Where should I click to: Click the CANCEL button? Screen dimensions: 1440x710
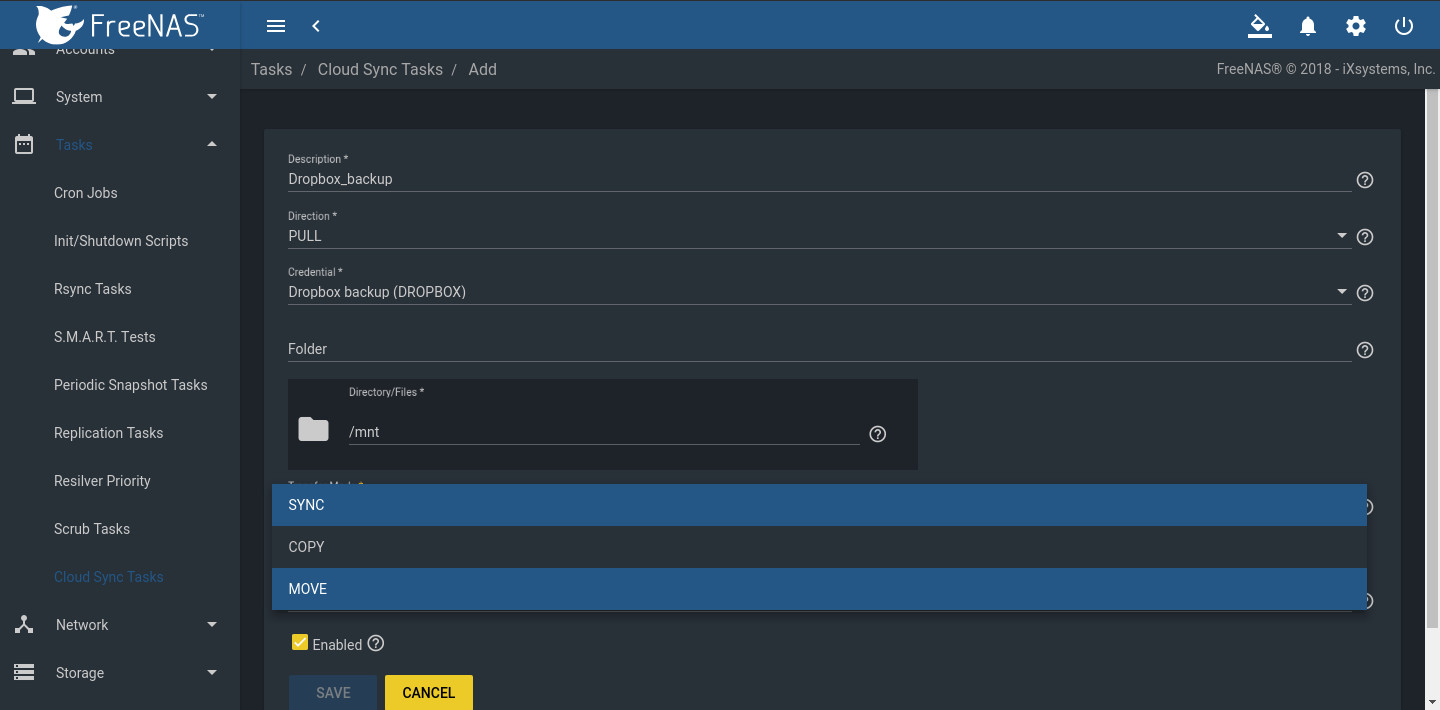429,692
